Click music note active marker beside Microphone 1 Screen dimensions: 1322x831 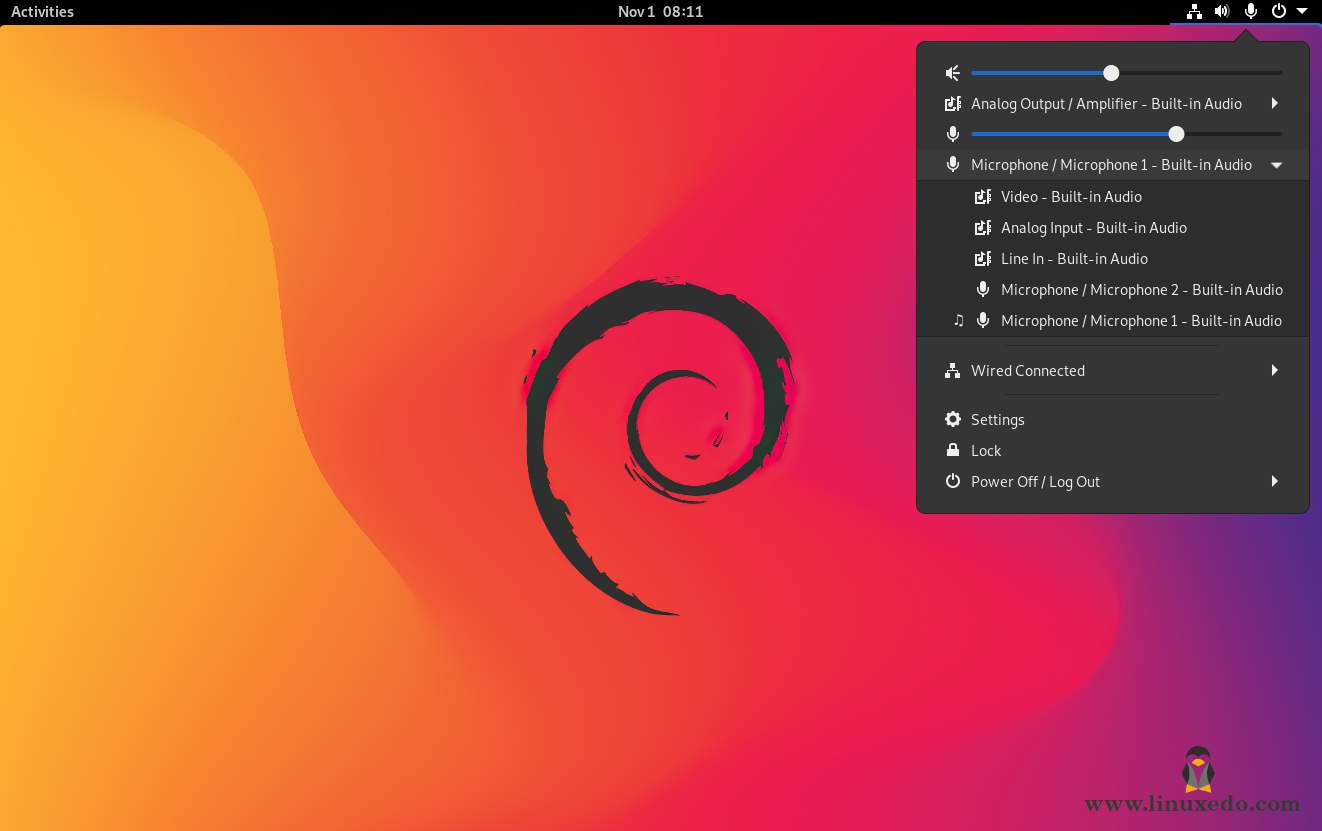coord(959,321)
